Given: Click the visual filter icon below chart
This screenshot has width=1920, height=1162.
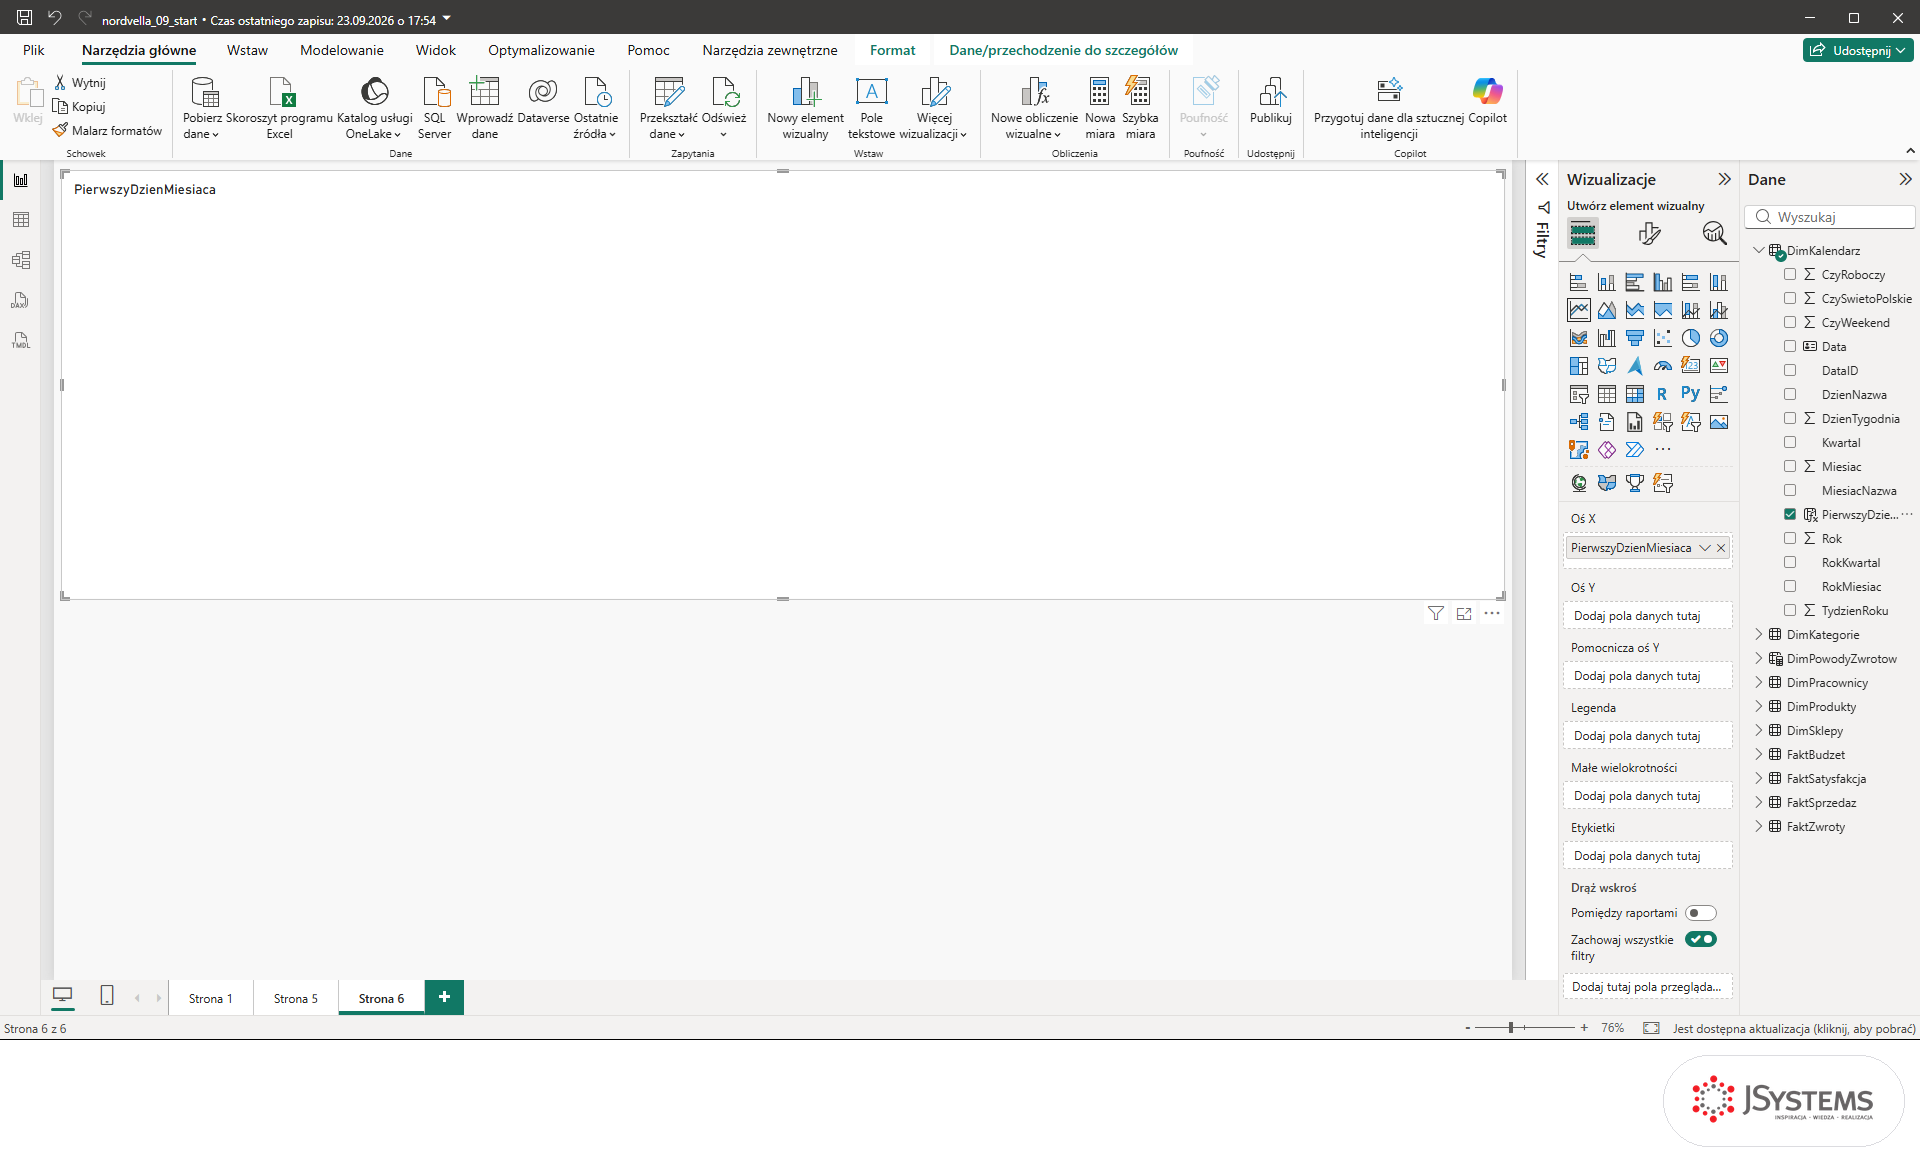Looking at the screenshot, I should coord(1435,614).
